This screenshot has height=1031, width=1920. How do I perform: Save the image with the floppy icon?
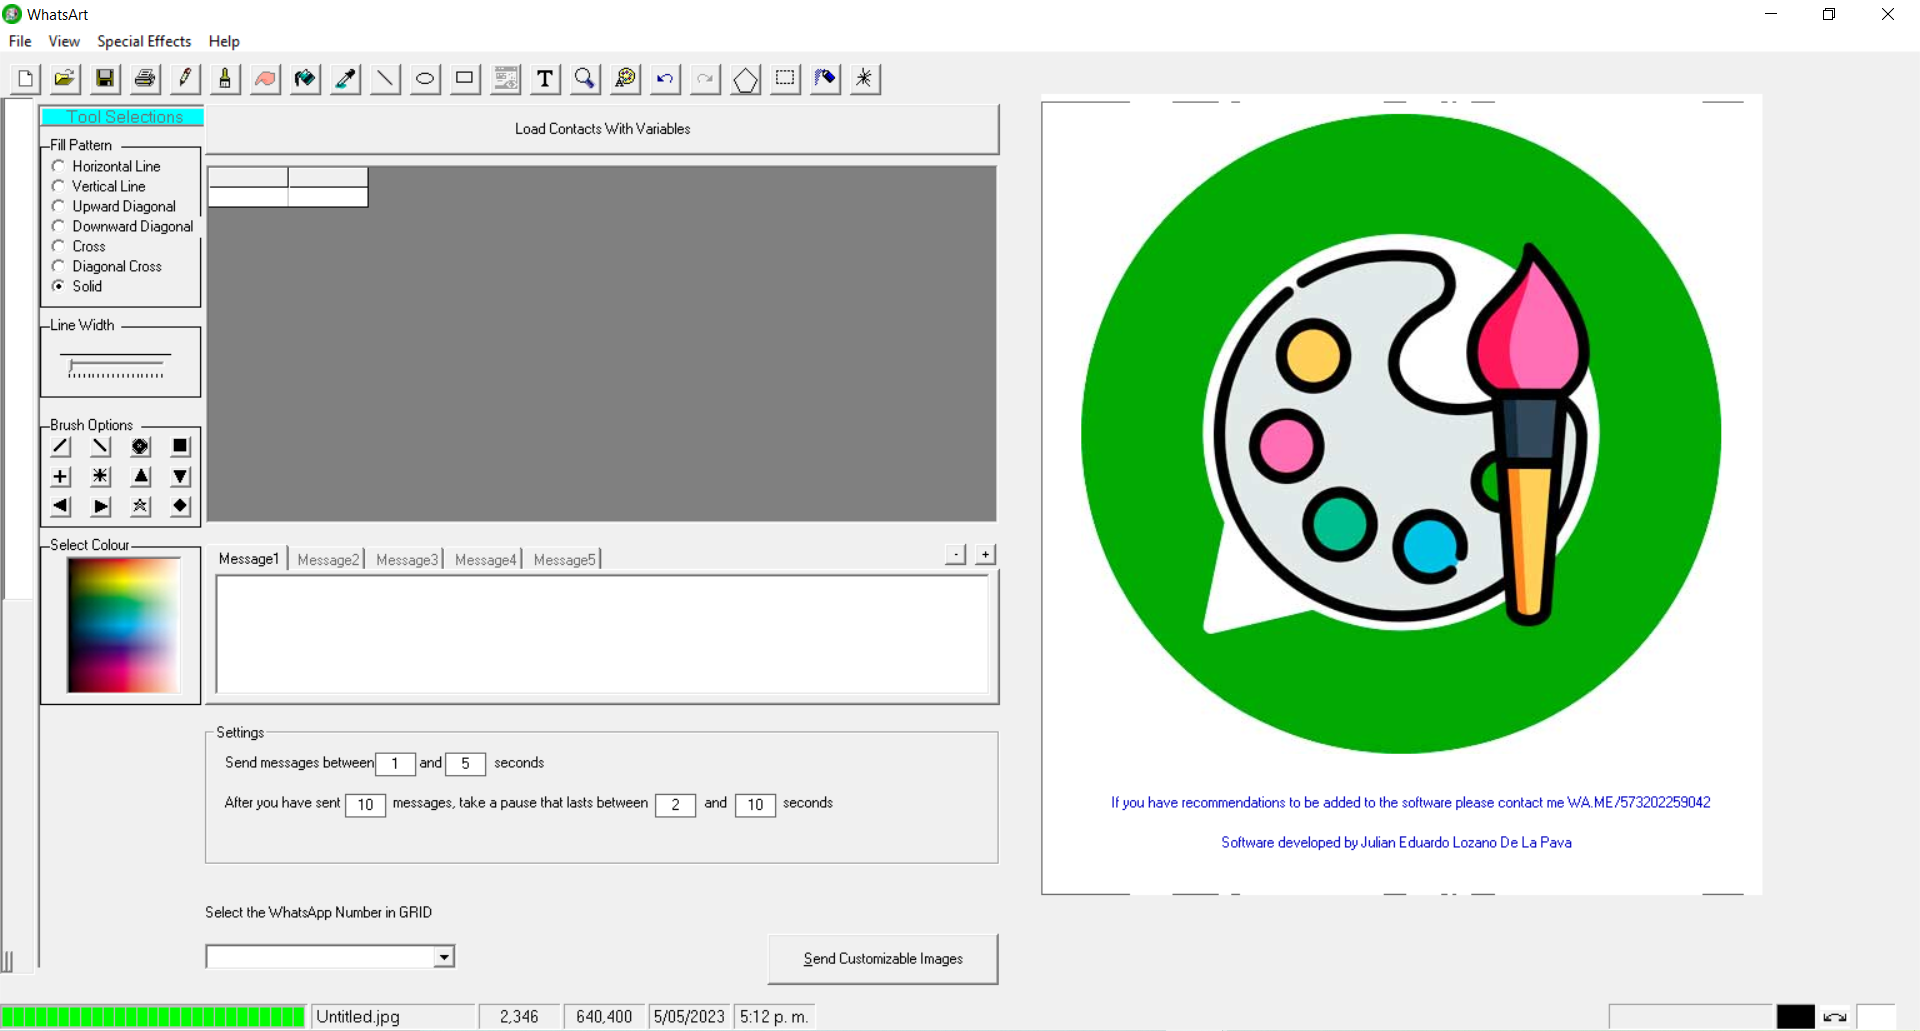[x=105, y=79]
